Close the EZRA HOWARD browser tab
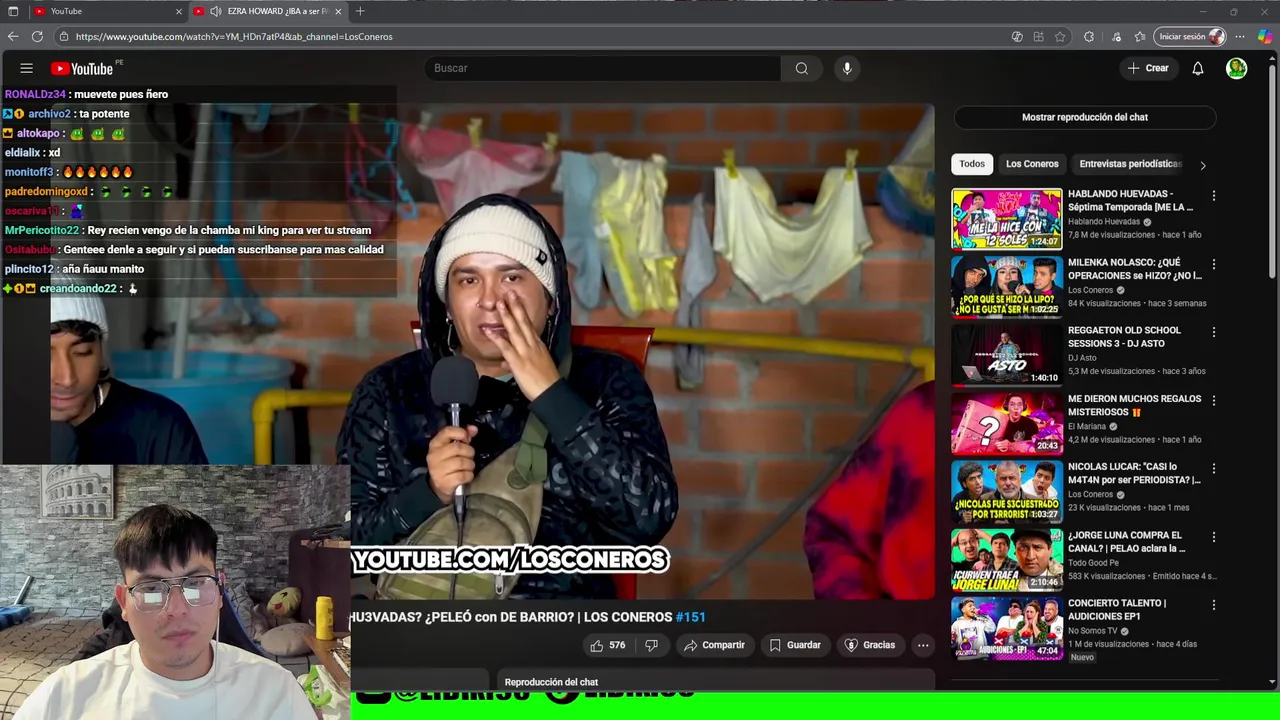The image size is (1280, 720). click(x=338, y=11)
